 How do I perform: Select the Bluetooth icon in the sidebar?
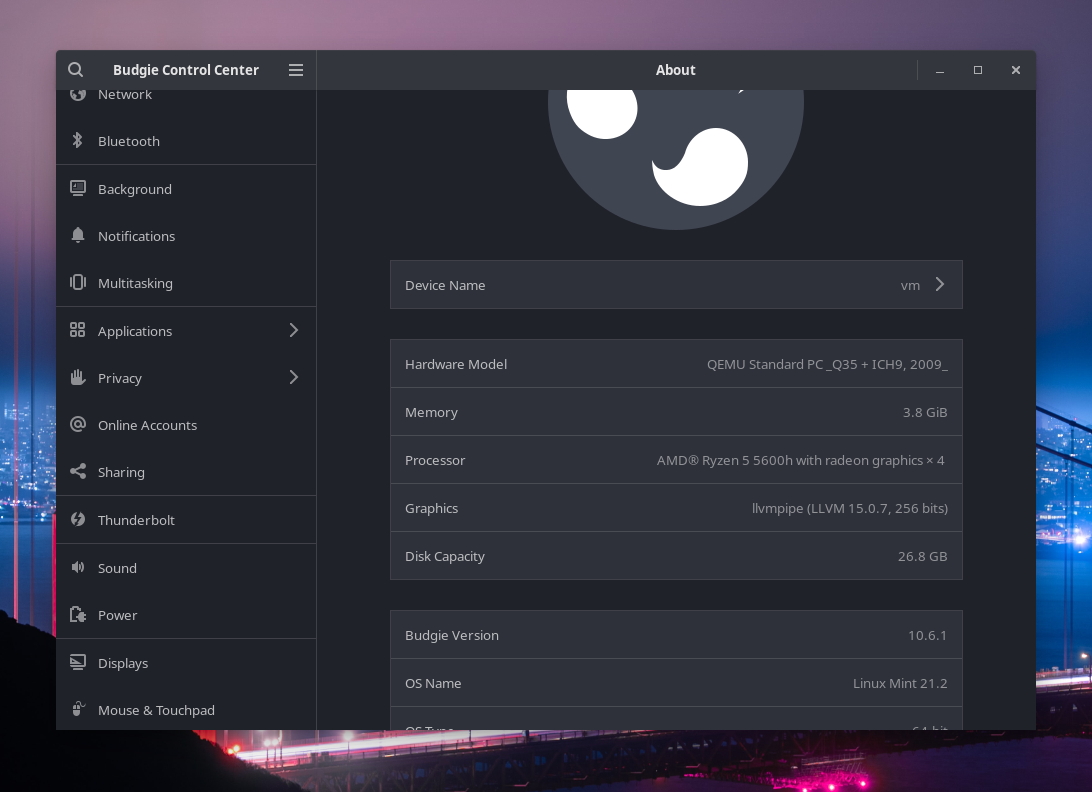point(78,141)
